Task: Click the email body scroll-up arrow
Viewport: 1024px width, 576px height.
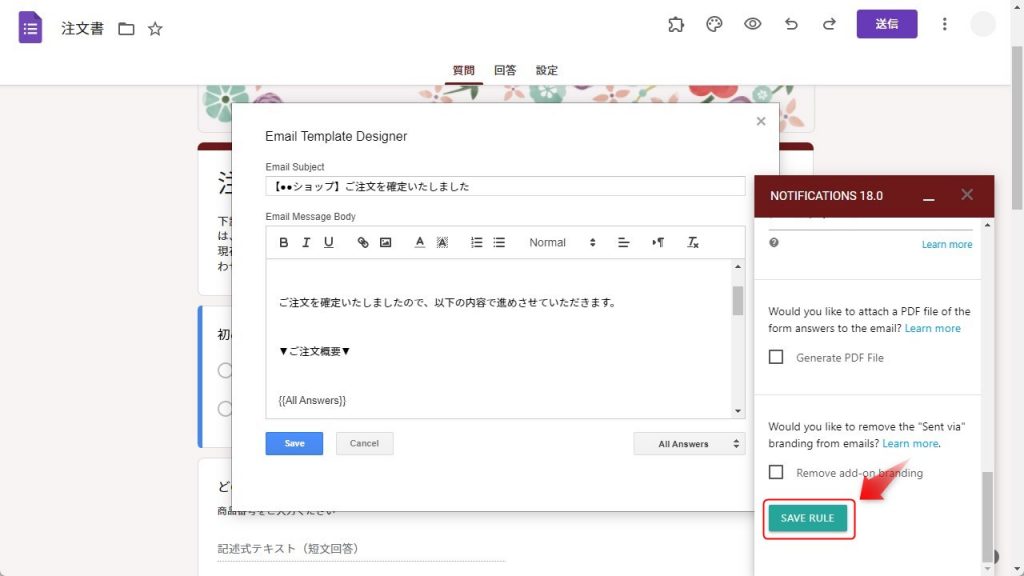Action: (x=738, y=266)
